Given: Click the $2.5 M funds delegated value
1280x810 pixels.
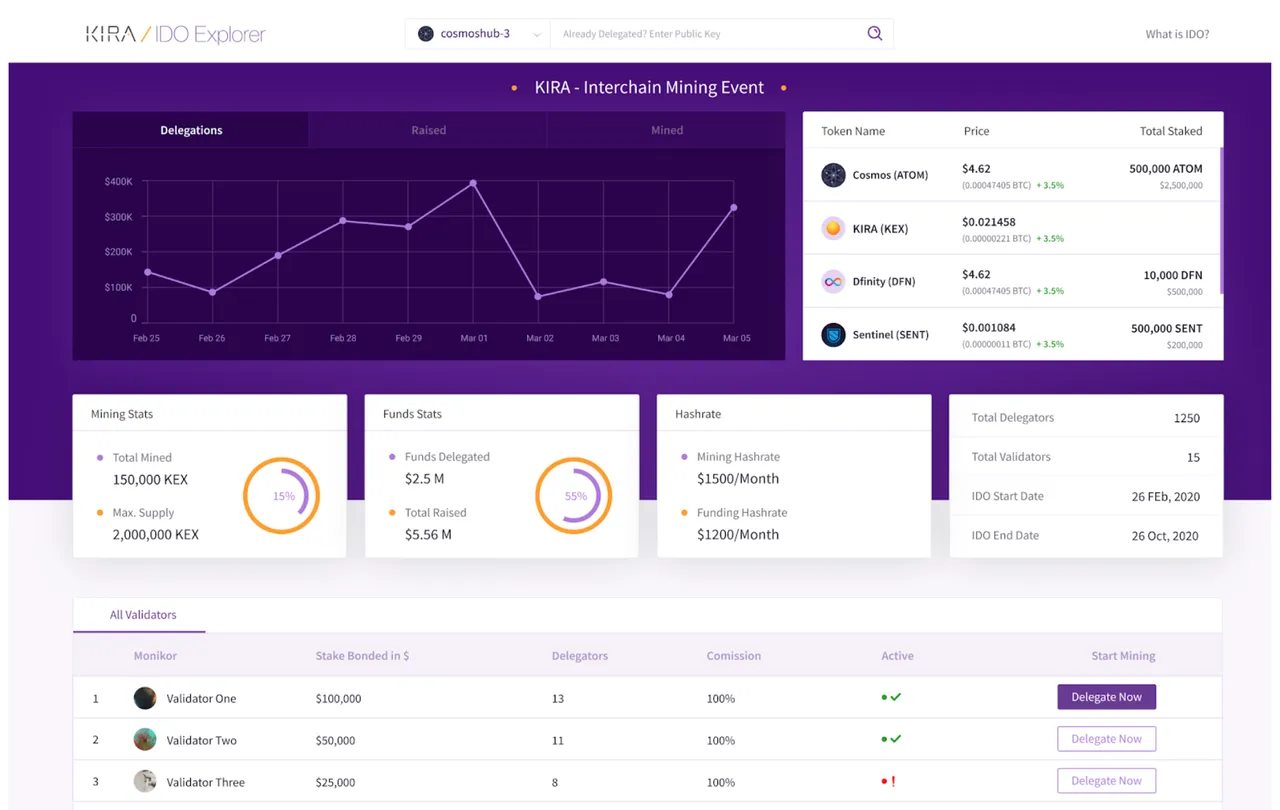Looking at the screenshot, I should 424,478.
